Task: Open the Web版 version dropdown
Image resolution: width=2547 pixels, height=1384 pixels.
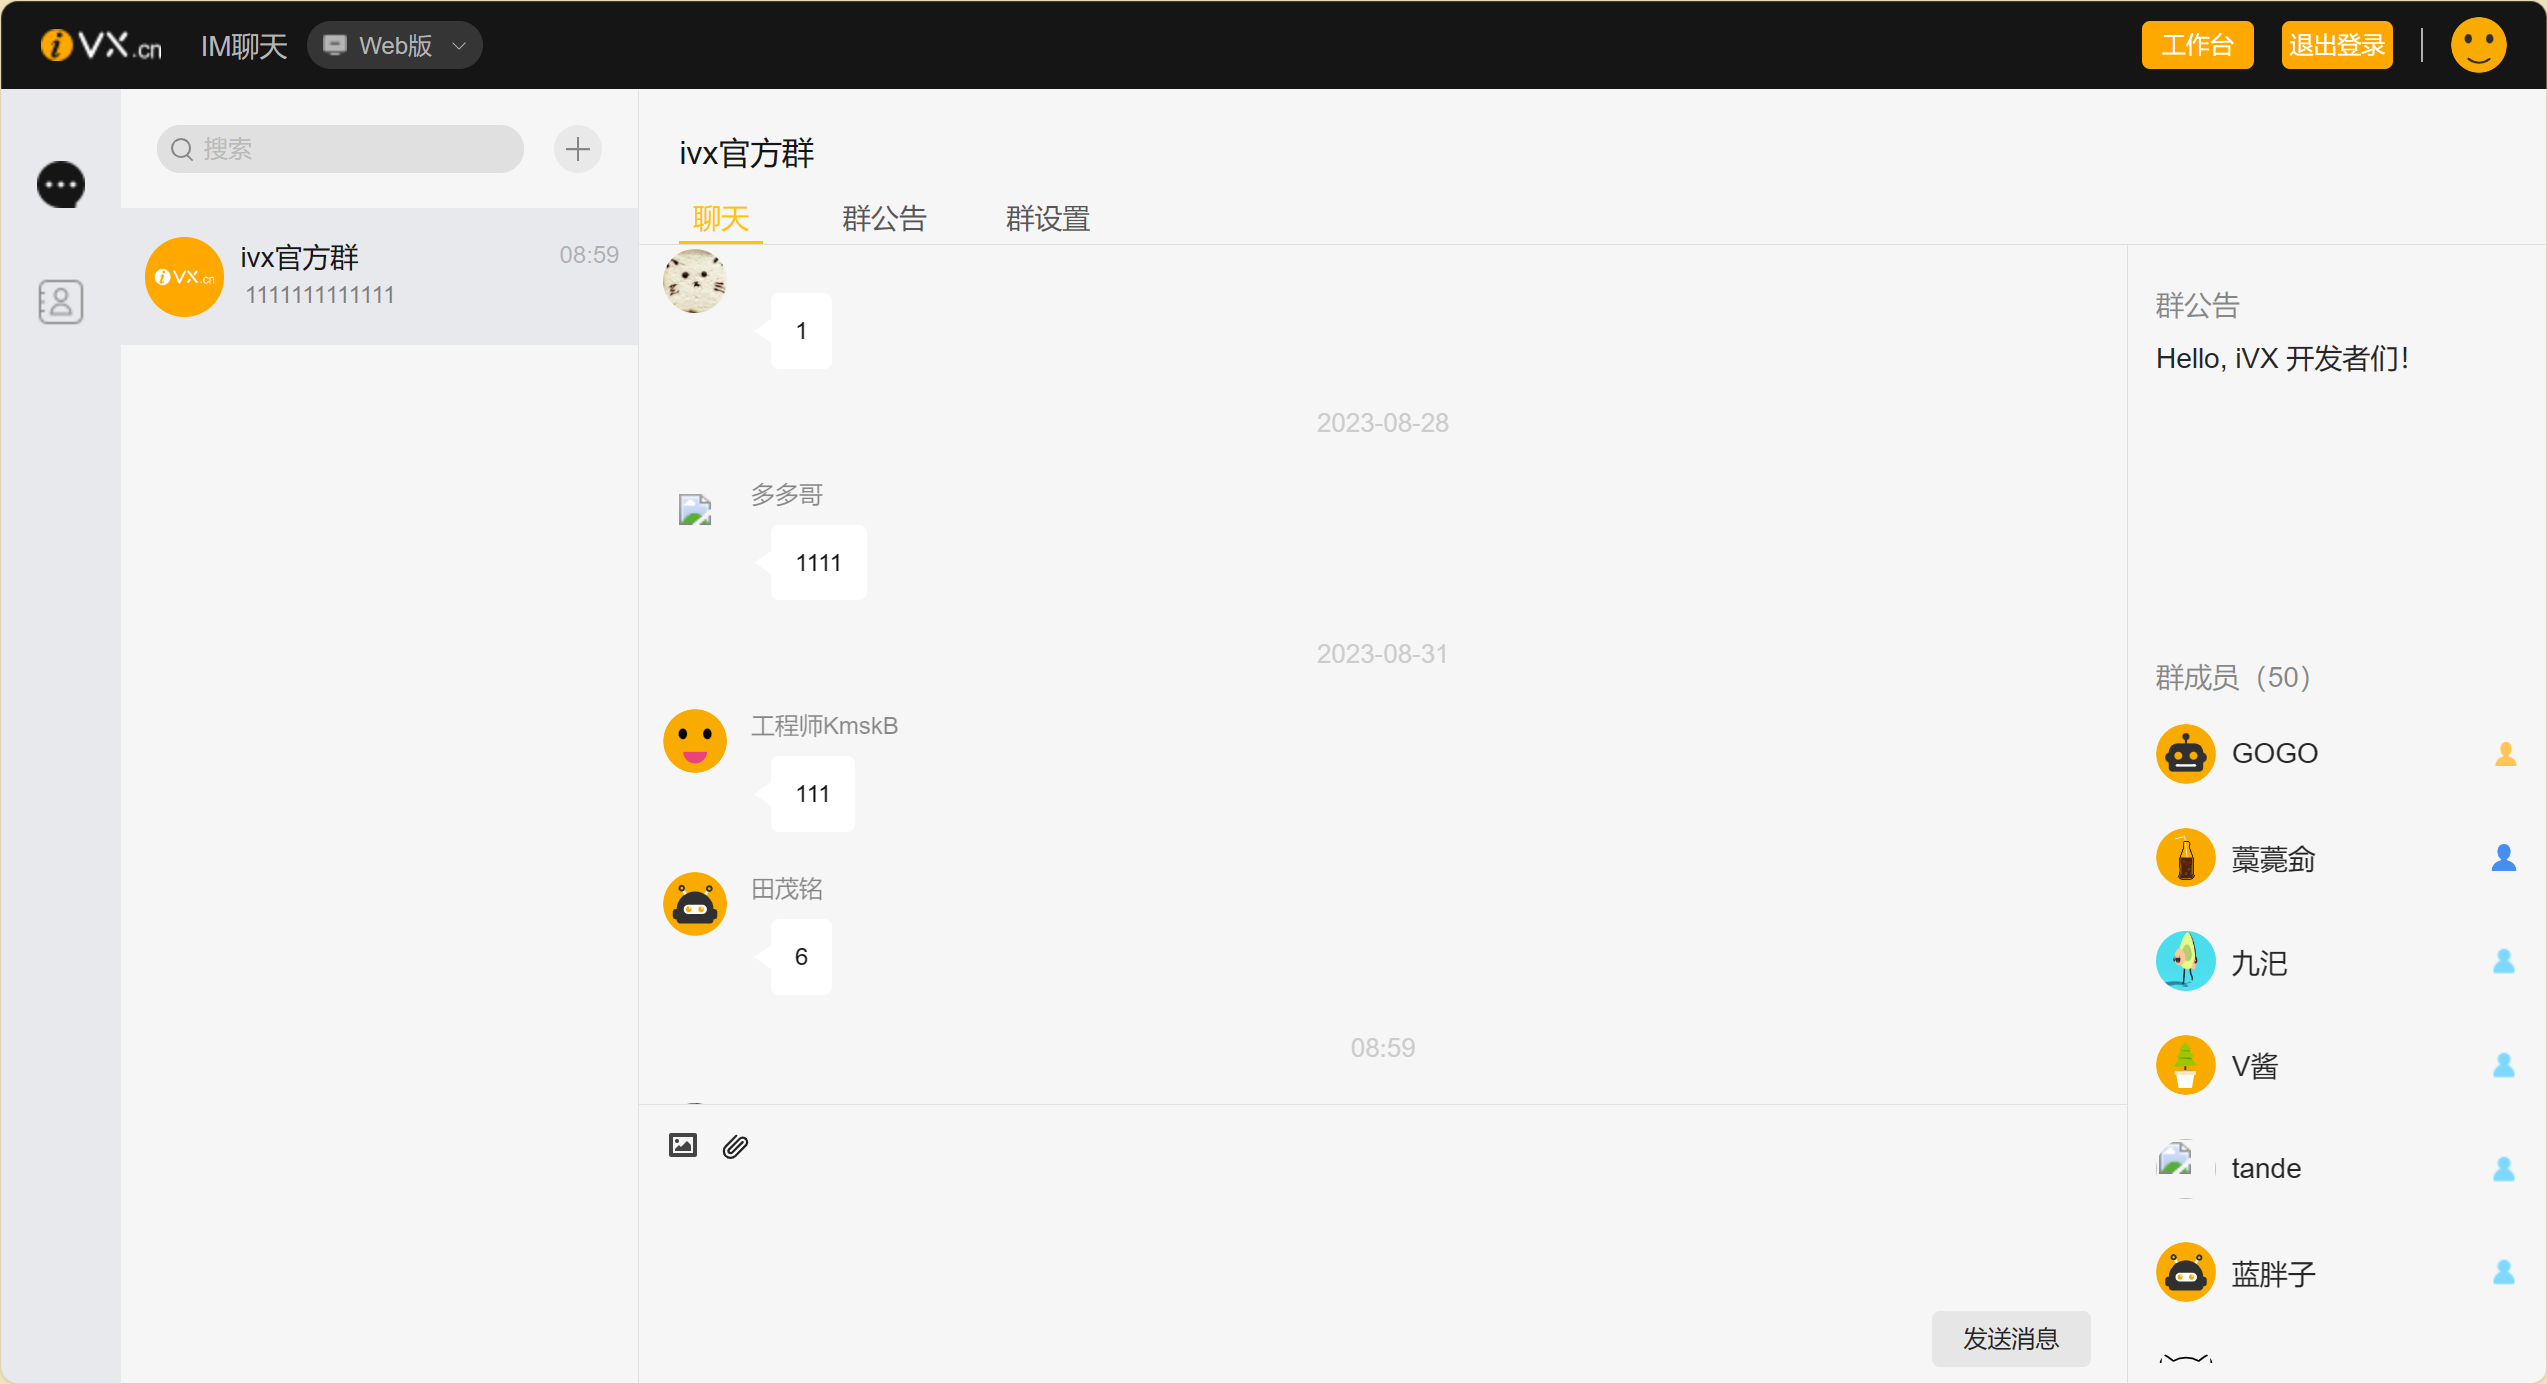Action: pyautogui.click(x=394, y=46)
